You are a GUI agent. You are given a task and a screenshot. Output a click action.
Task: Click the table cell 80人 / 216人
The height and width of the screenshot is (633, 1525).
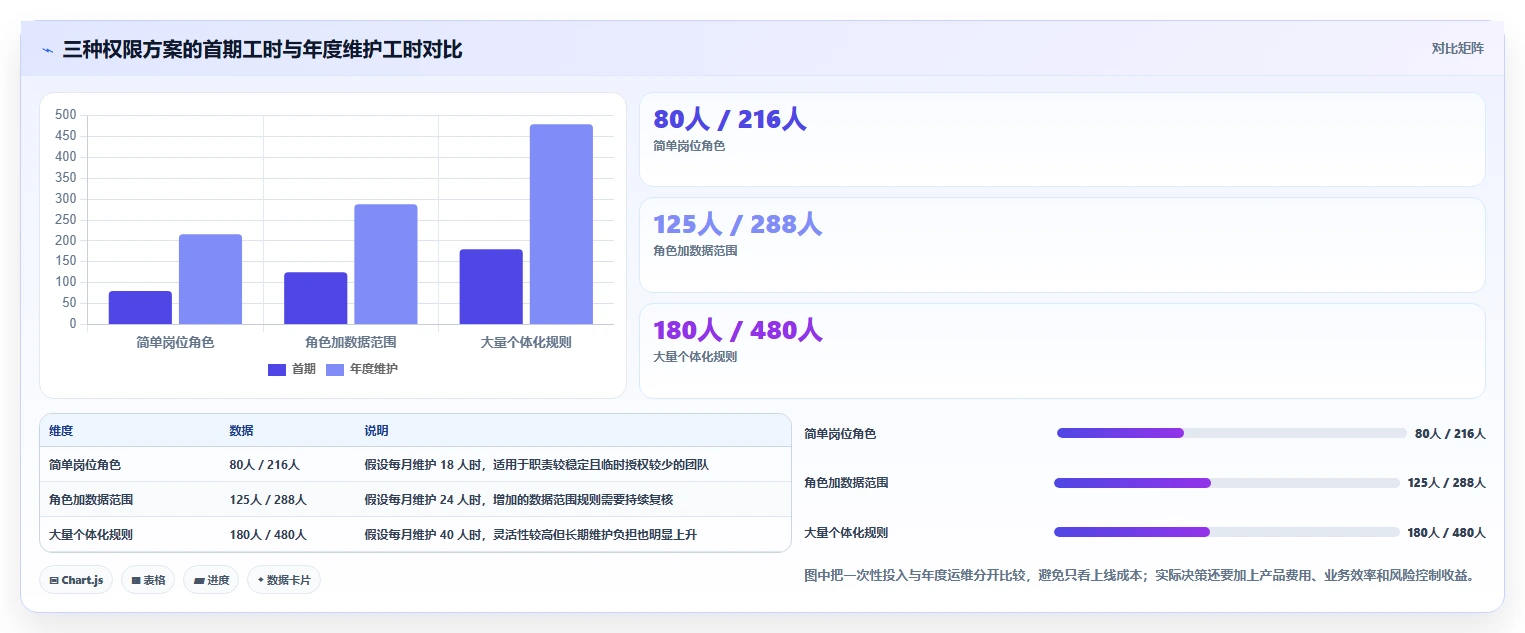point(264,465)
